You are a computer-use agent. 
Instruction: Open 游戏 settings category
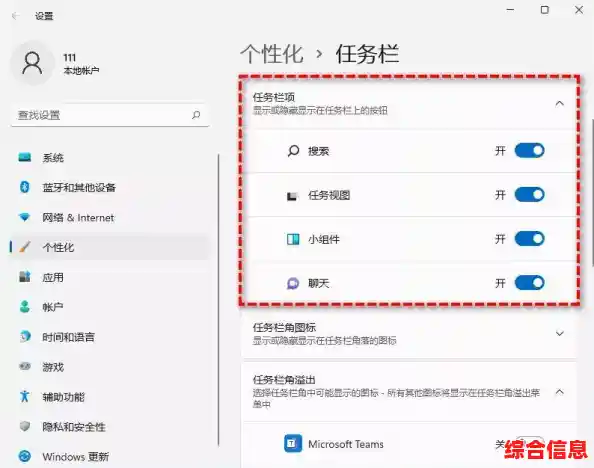click(x=110, y=367)
